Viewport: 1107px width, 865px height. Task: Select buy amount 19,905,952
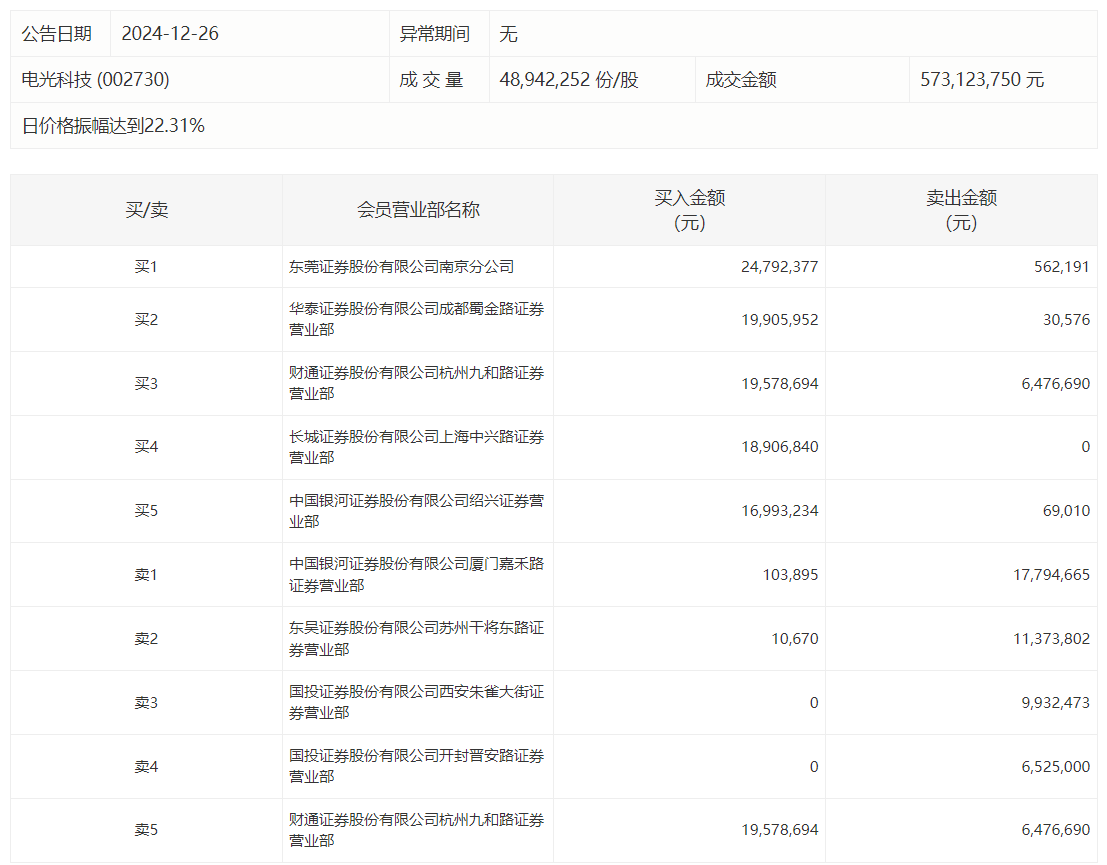[x=779, y=320]
